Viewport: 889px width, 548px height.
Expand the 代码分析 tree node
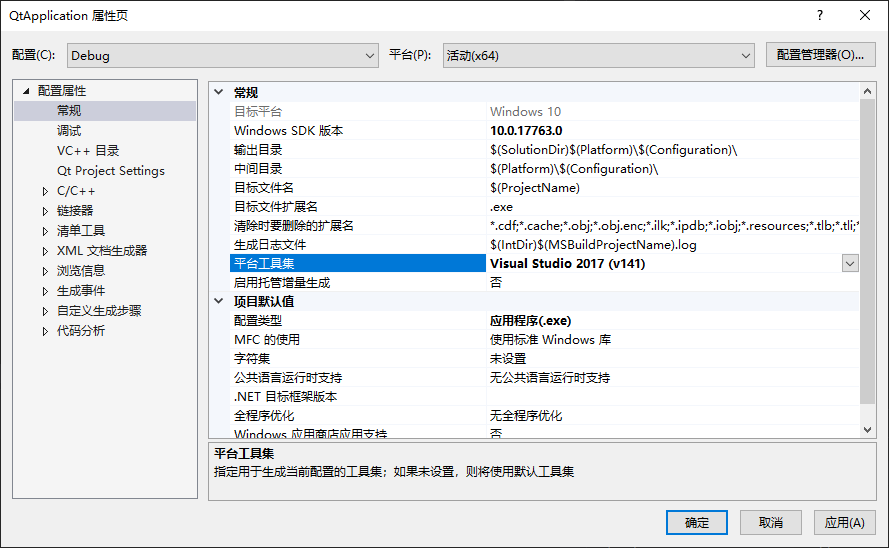click(45, 331)
